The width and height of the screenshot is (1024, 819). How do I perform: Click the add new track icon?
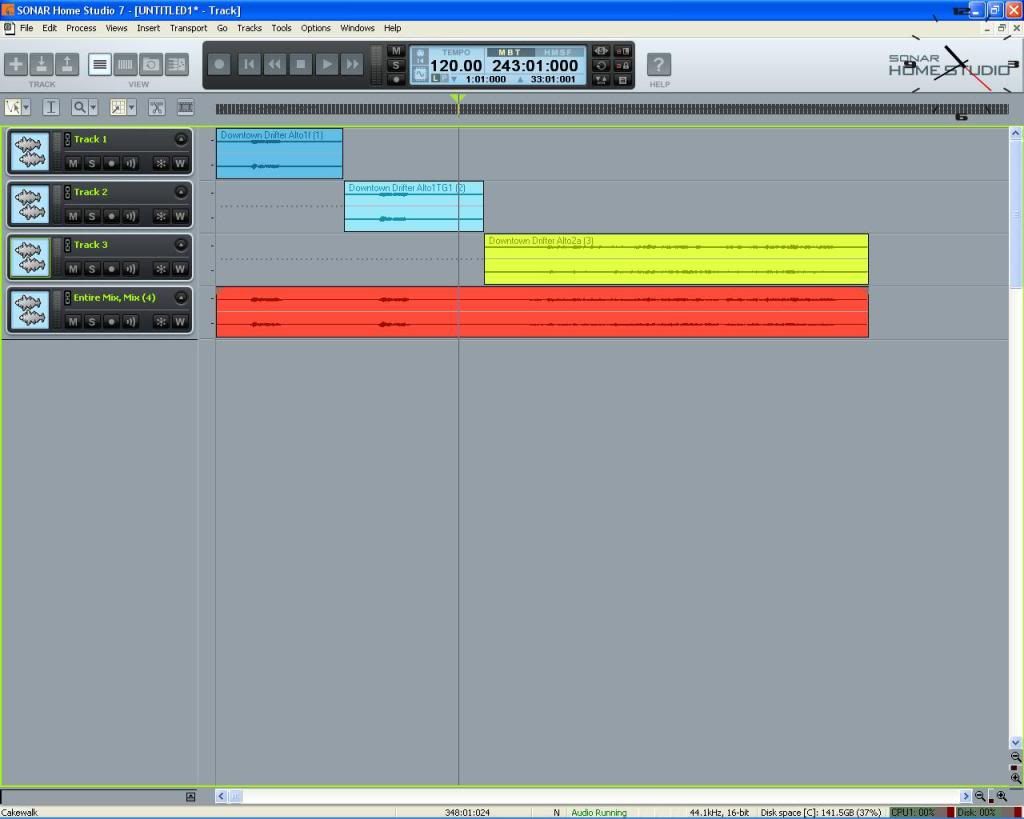click(16, 65)
